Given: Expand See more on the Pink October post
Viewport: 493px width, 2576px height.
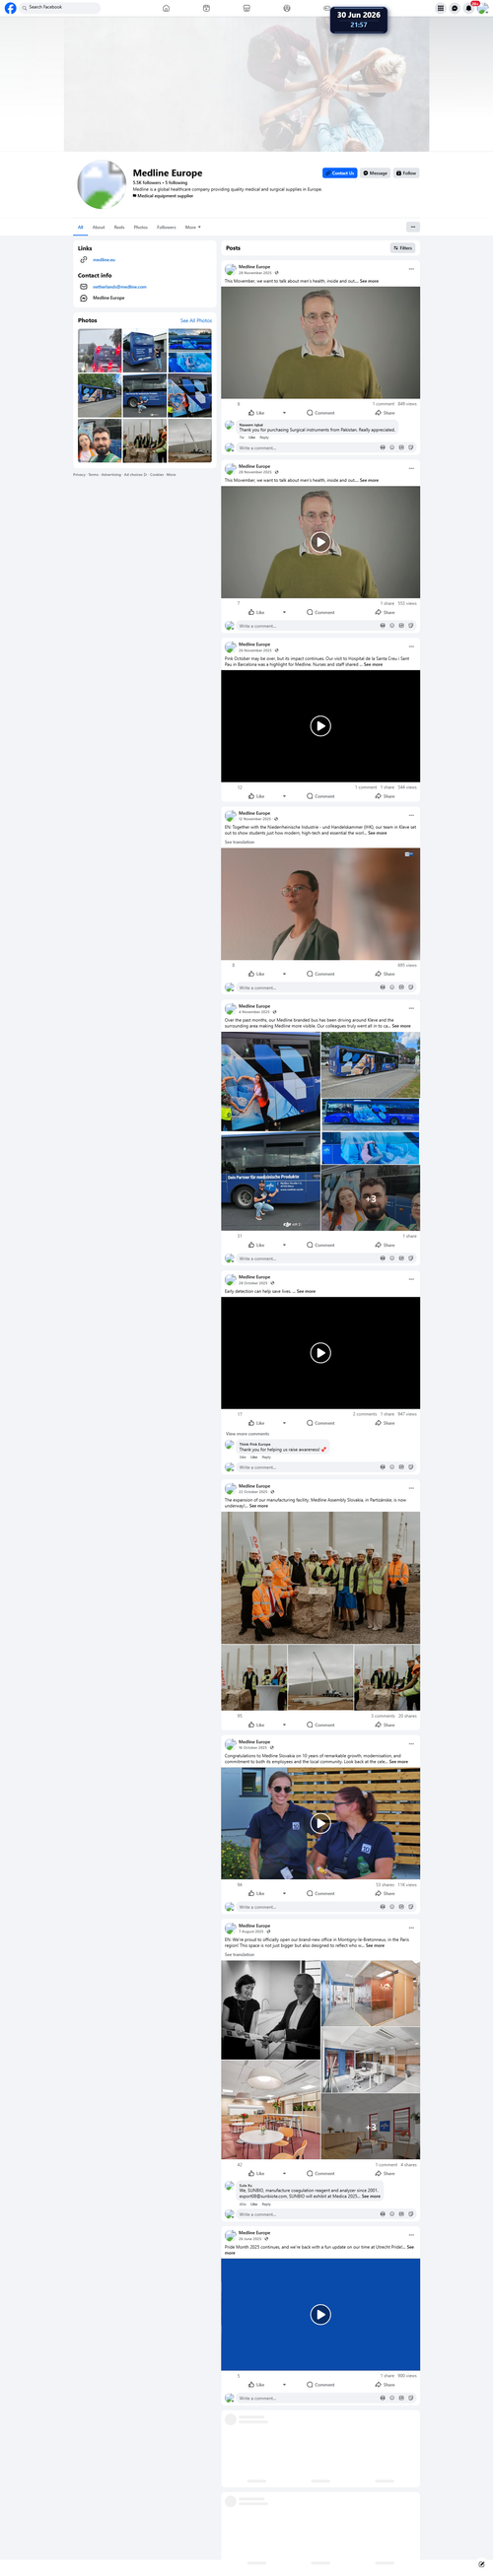Looking at the screenshot, I should [x=373, y=664].
